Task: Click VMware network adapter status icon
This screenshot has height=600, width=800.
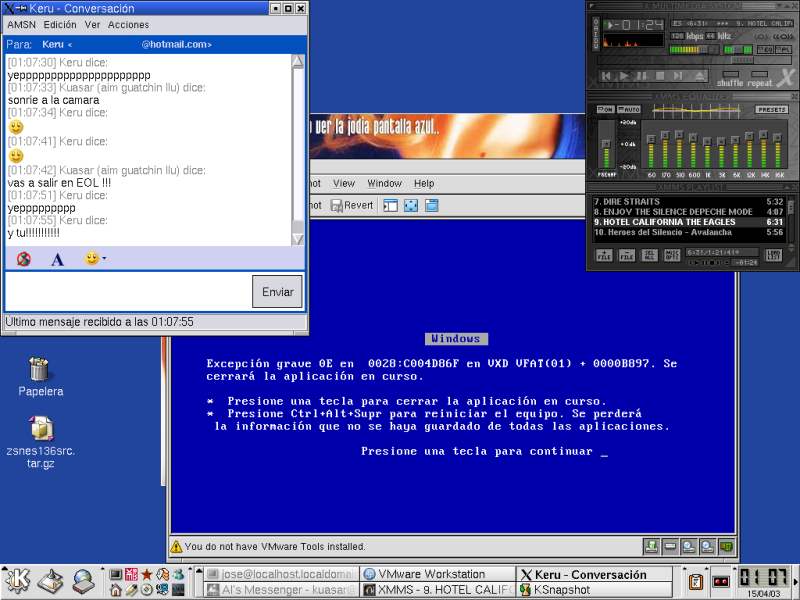Action: click(x=726, y=547)
